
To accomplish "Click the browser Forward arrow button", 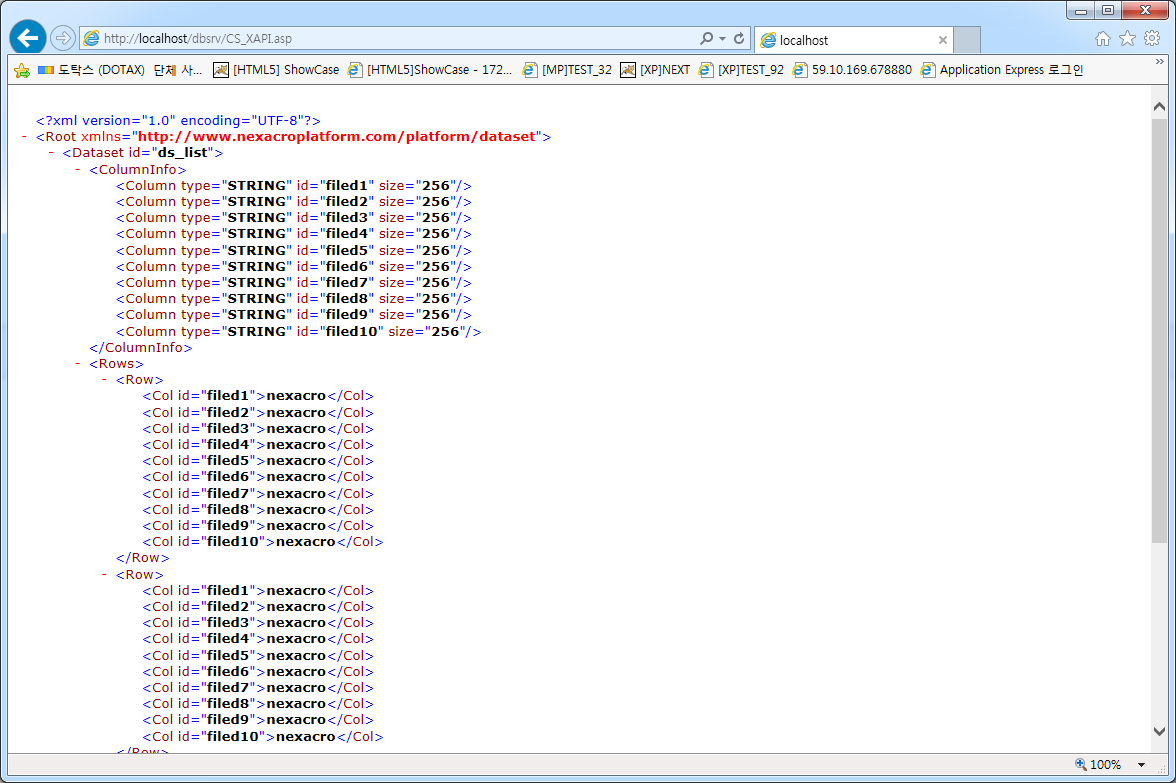I will coord(63,38).
